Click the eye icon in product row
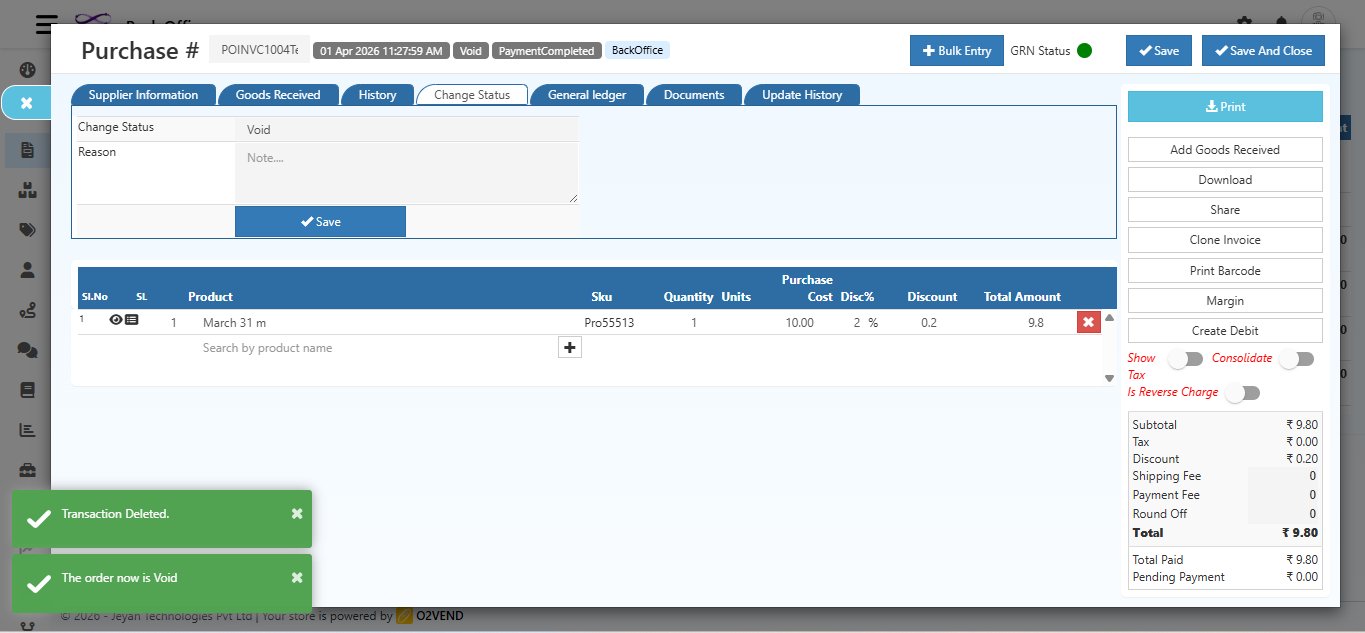This screenshot has width=1365, height=633. tap(116, 320)
